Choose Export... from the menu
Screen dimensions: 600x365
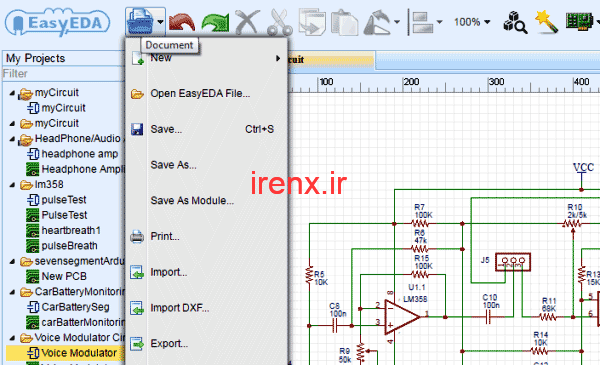coord(207,344)
